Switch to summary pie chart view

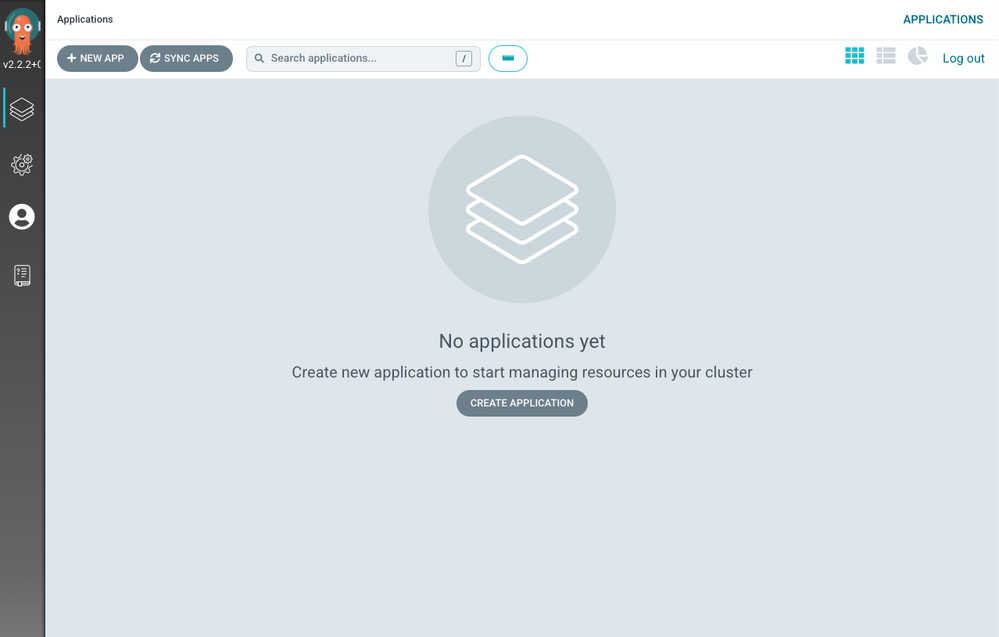tap(917, 56)
